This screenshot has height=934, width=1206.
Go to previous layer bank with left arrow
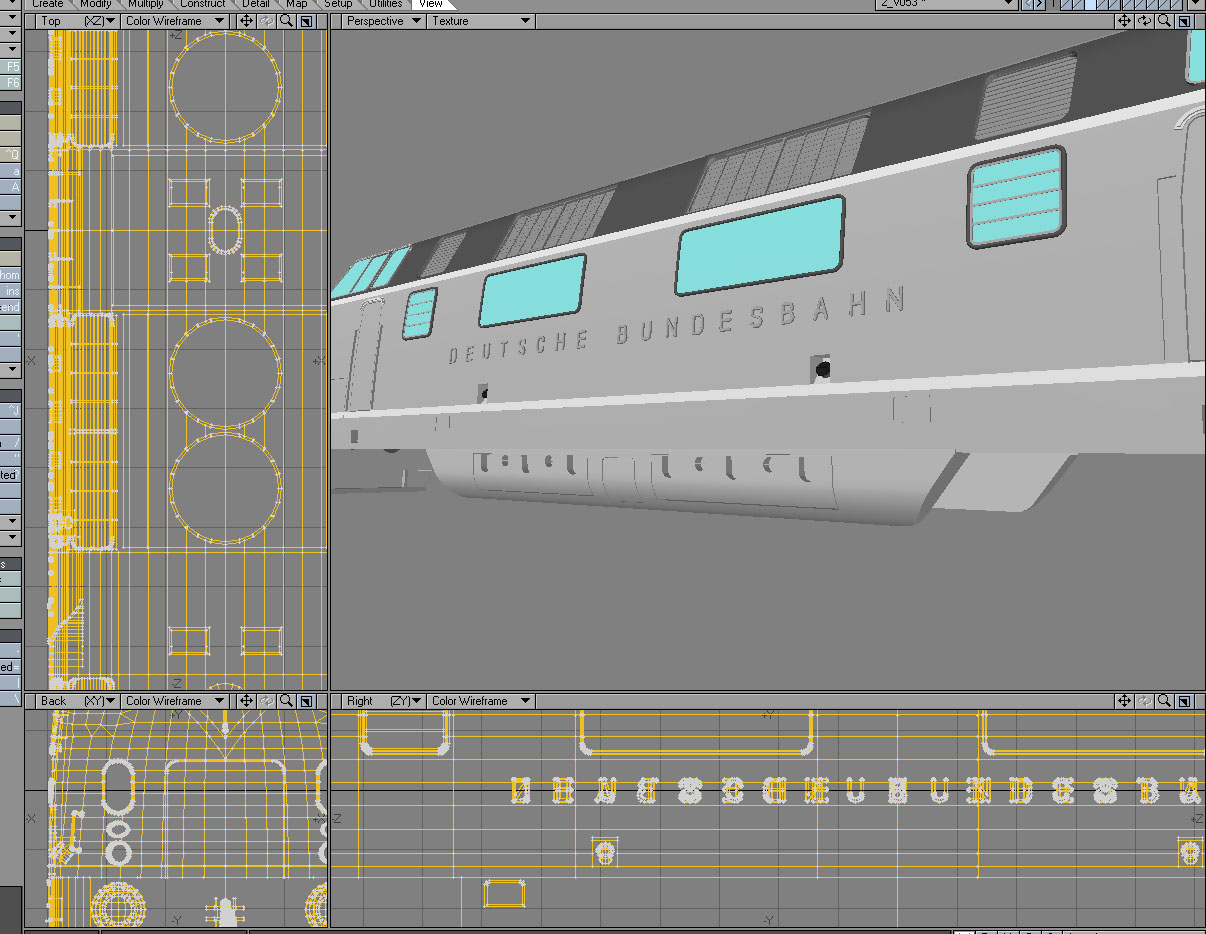pos(1028,4)
